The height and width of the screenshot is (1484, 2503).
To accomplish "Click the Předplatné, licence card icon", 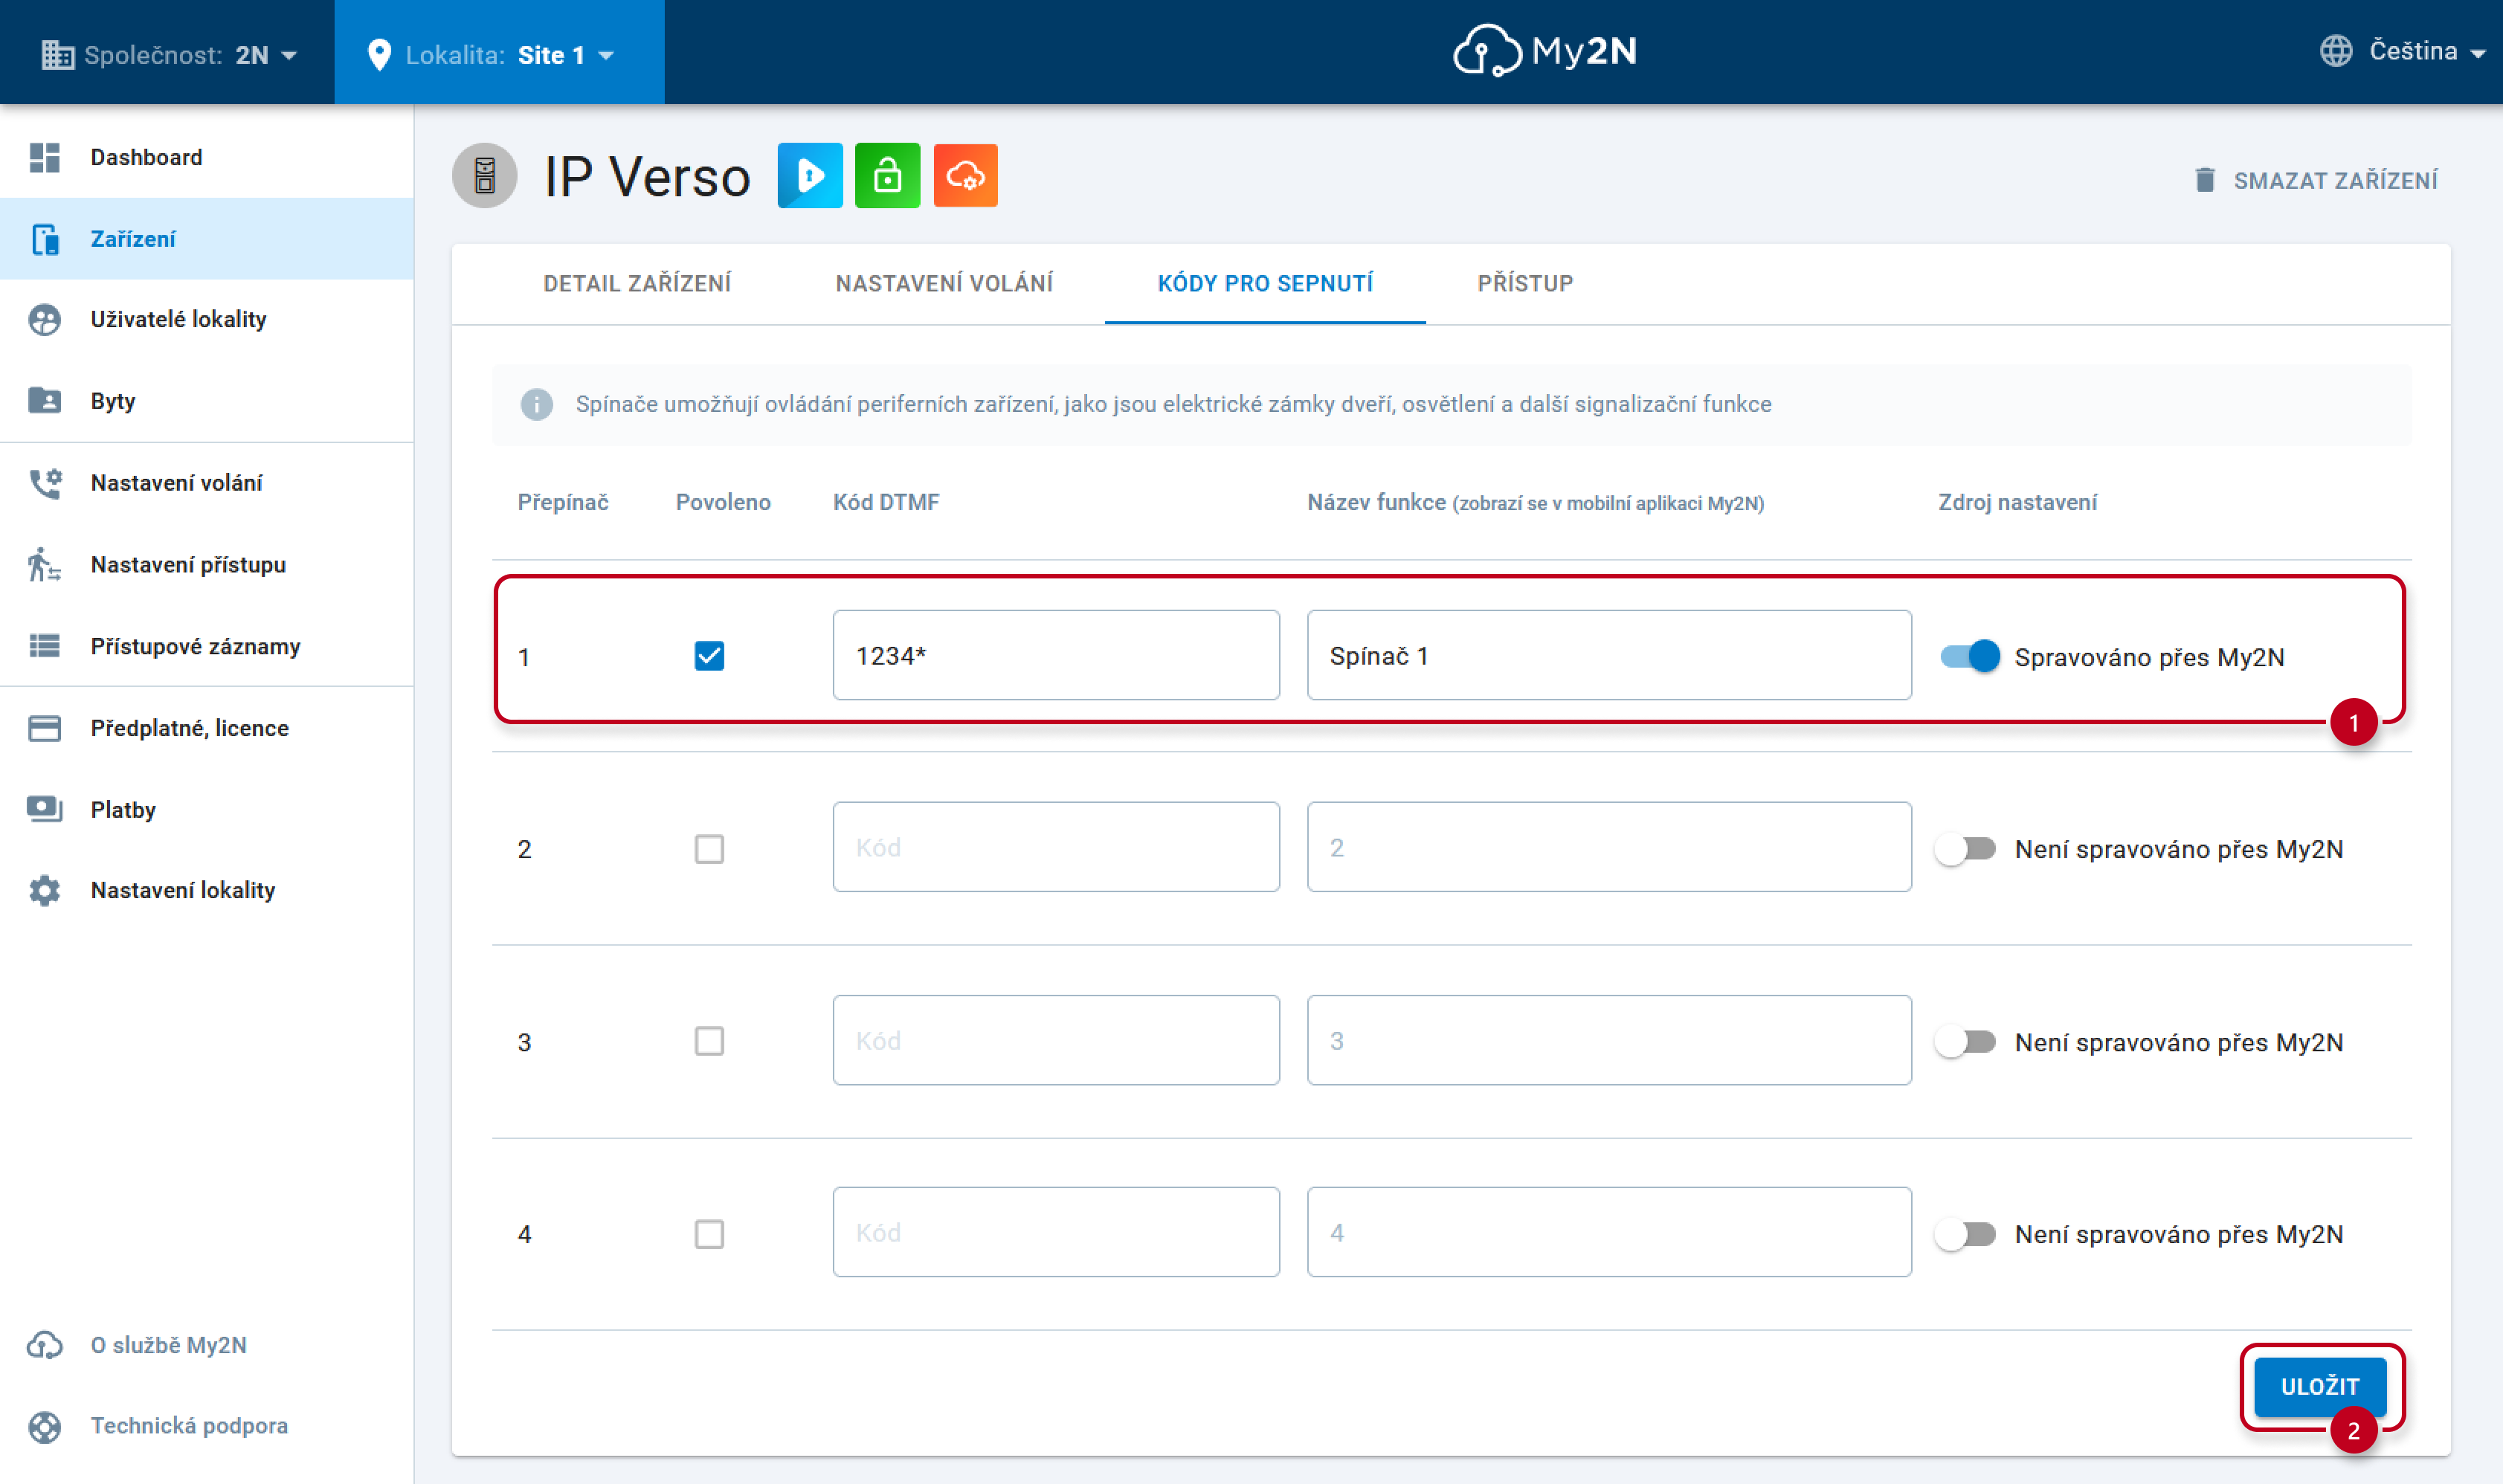I will tap(45, 728).
